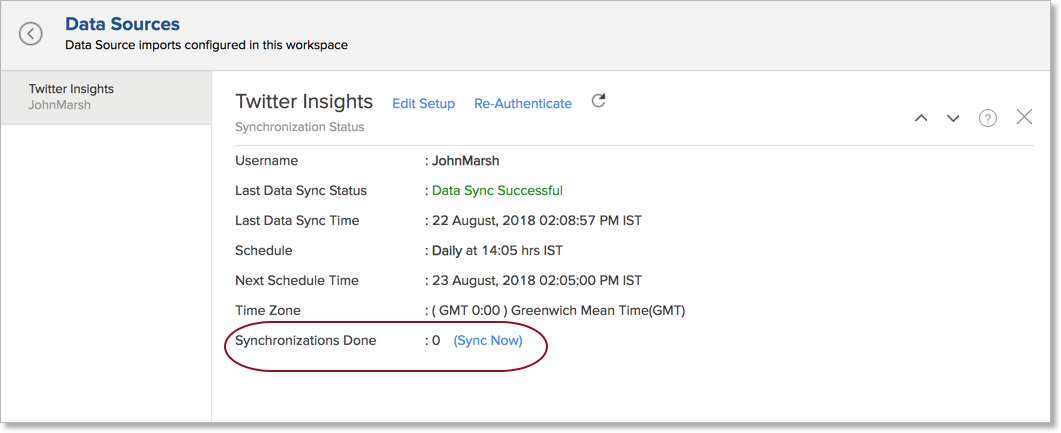
Task: Click the Data Sources heading
Action: tap(122, 24)
